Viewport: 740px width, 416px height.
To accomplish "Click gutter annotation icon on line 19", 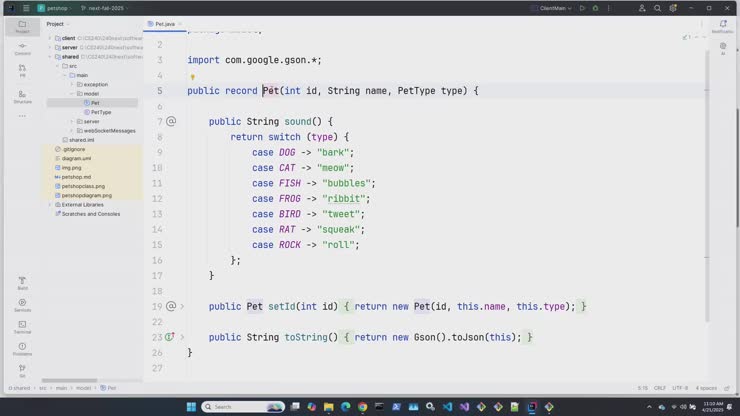I will [x=171, y=306].
